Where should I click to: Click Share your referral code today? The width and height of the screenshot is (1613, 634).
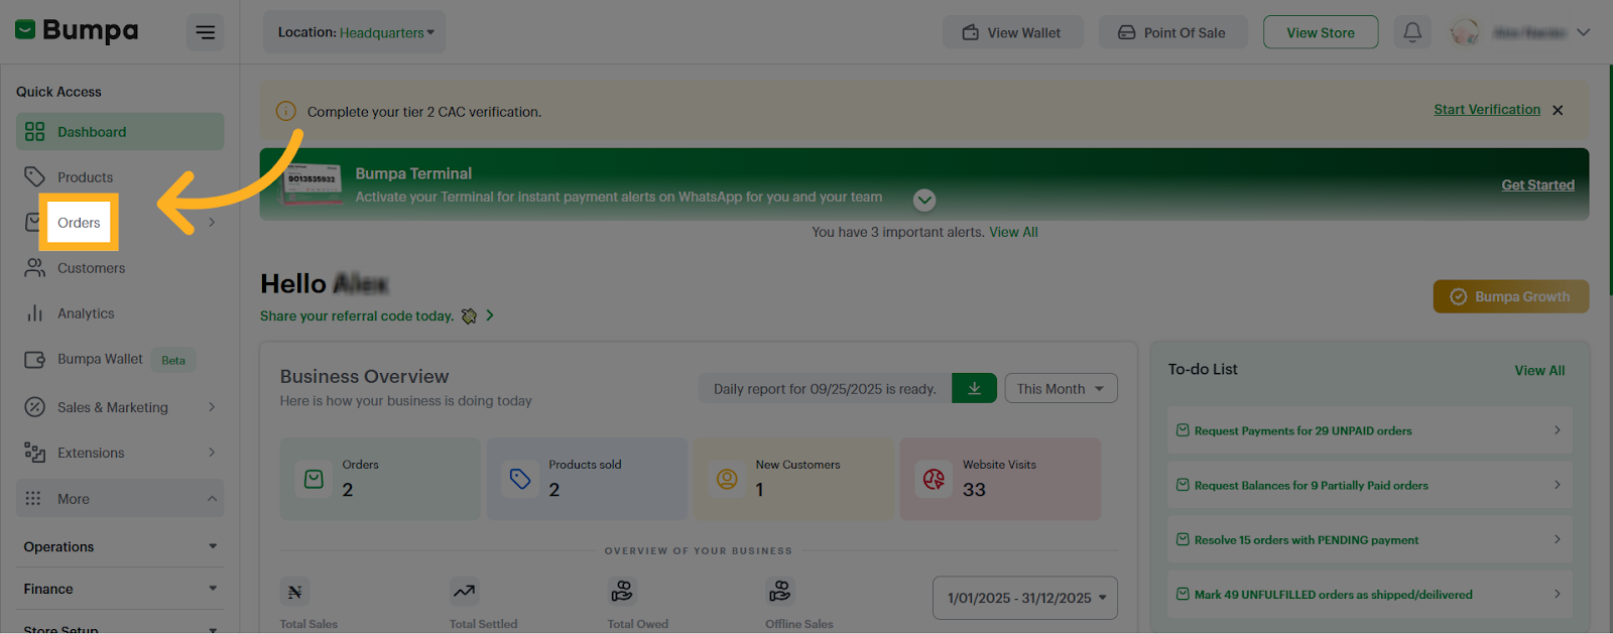[x=357, y=316]
